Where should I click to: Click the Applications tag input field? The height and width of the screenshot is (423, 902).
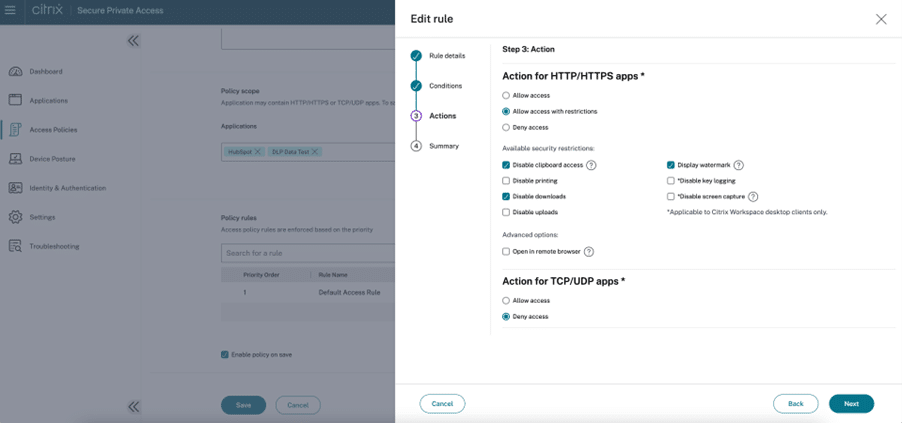tap(308, 153)
